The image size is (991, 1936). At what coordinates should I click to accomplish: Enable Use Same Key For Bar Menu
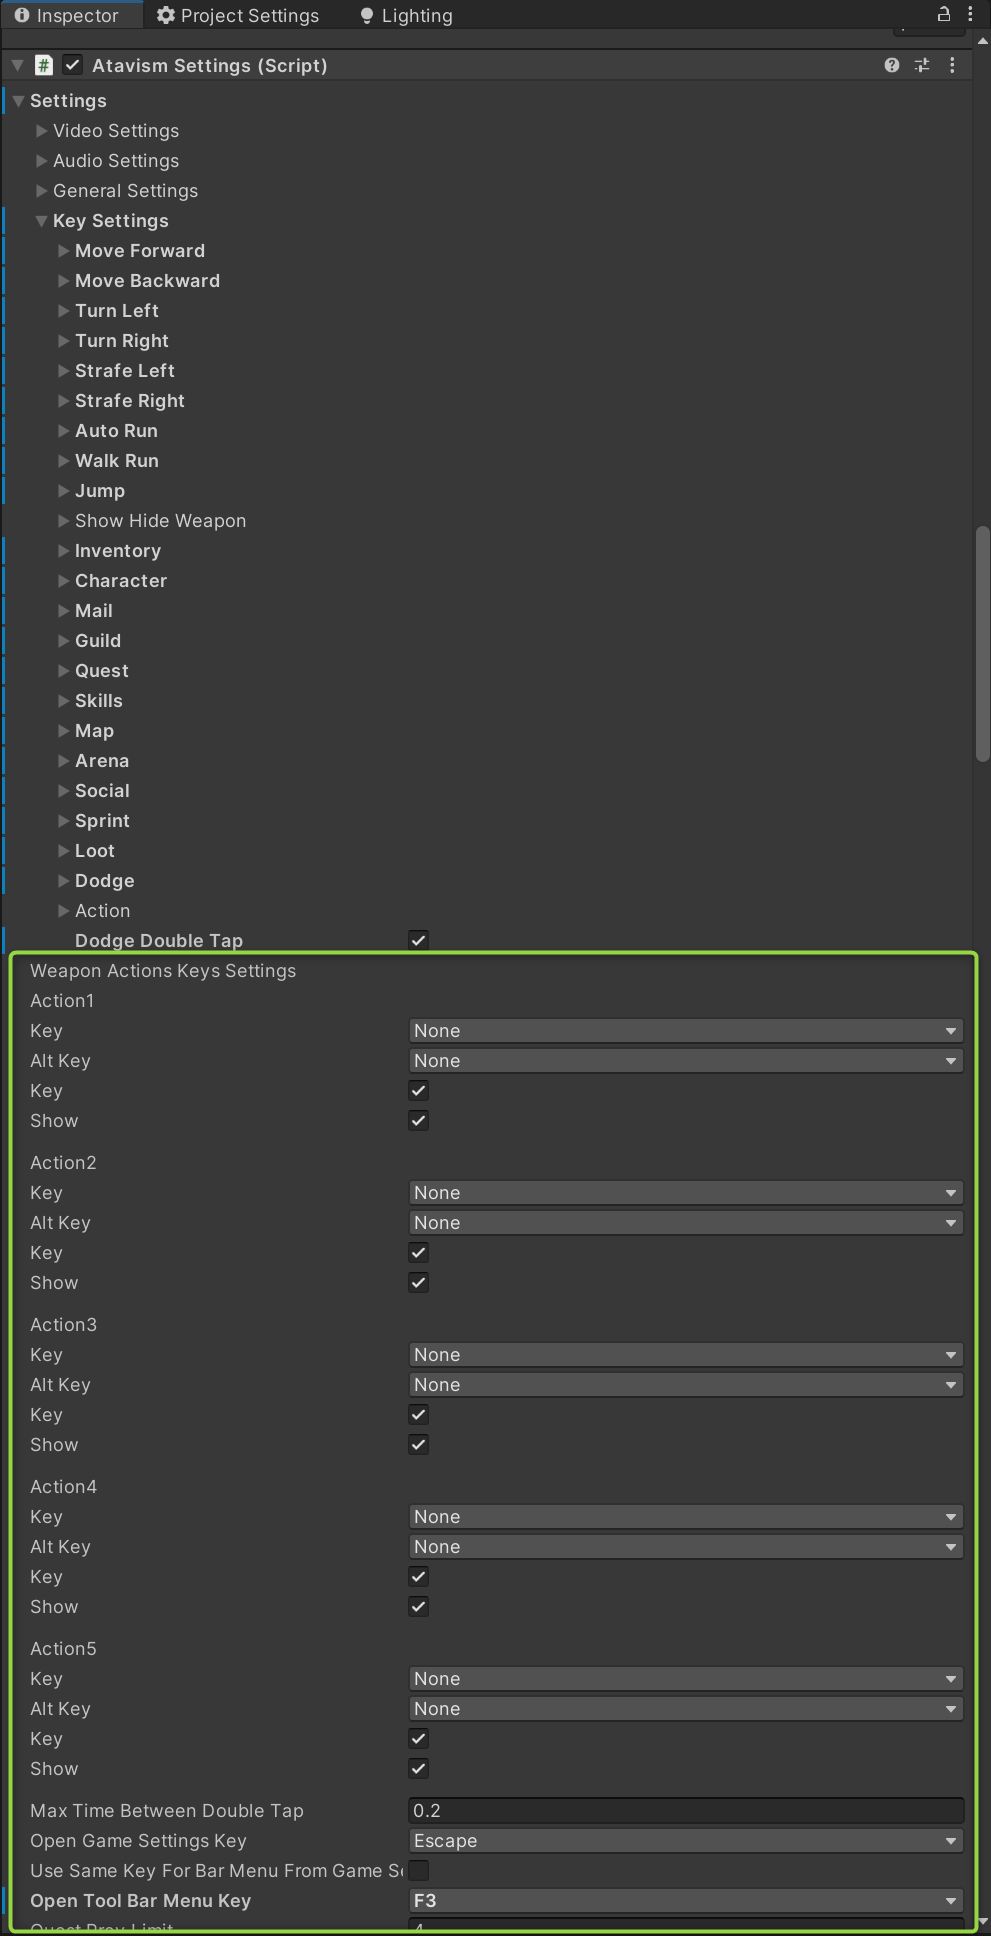click(x=418, y=1870)
